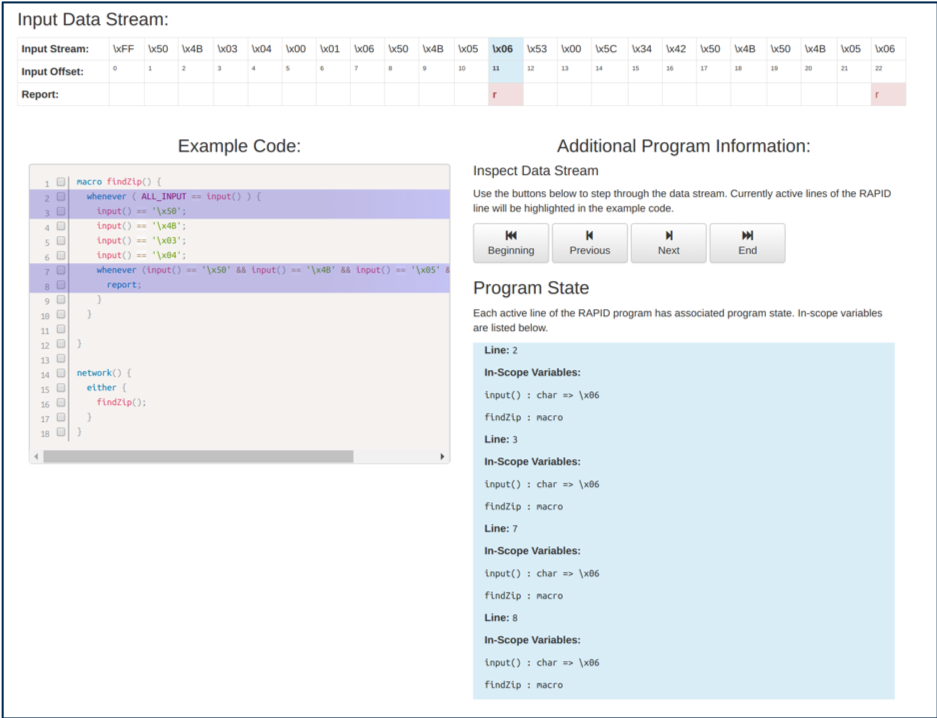Enable the checkbox beside line 14
This screenshot has width=937, height=718.
pos(61,373)
